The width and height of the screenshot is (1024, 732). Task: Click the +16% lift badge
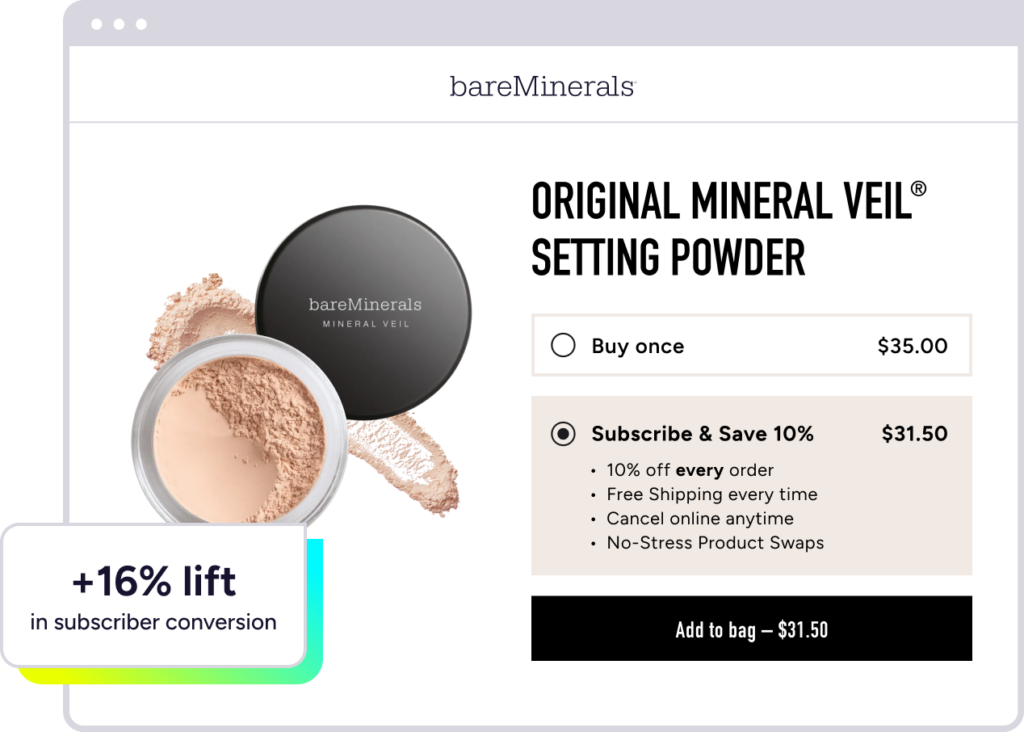153,596
